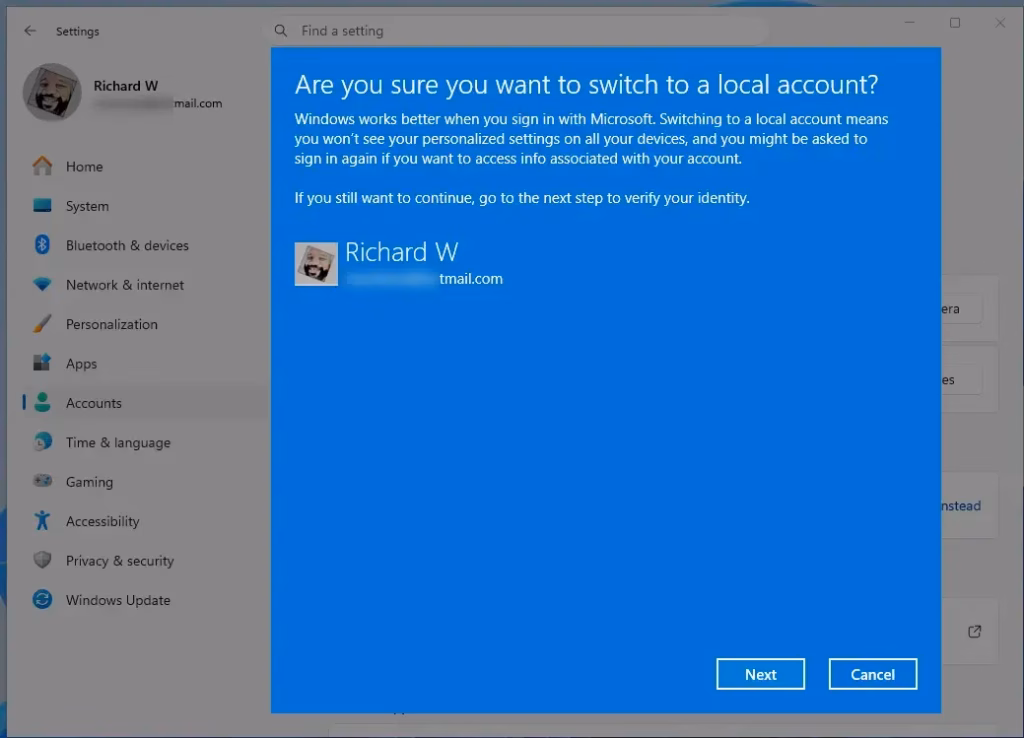Click the Home icon in sidebar
1024x738 pixels.
[42, 166]
